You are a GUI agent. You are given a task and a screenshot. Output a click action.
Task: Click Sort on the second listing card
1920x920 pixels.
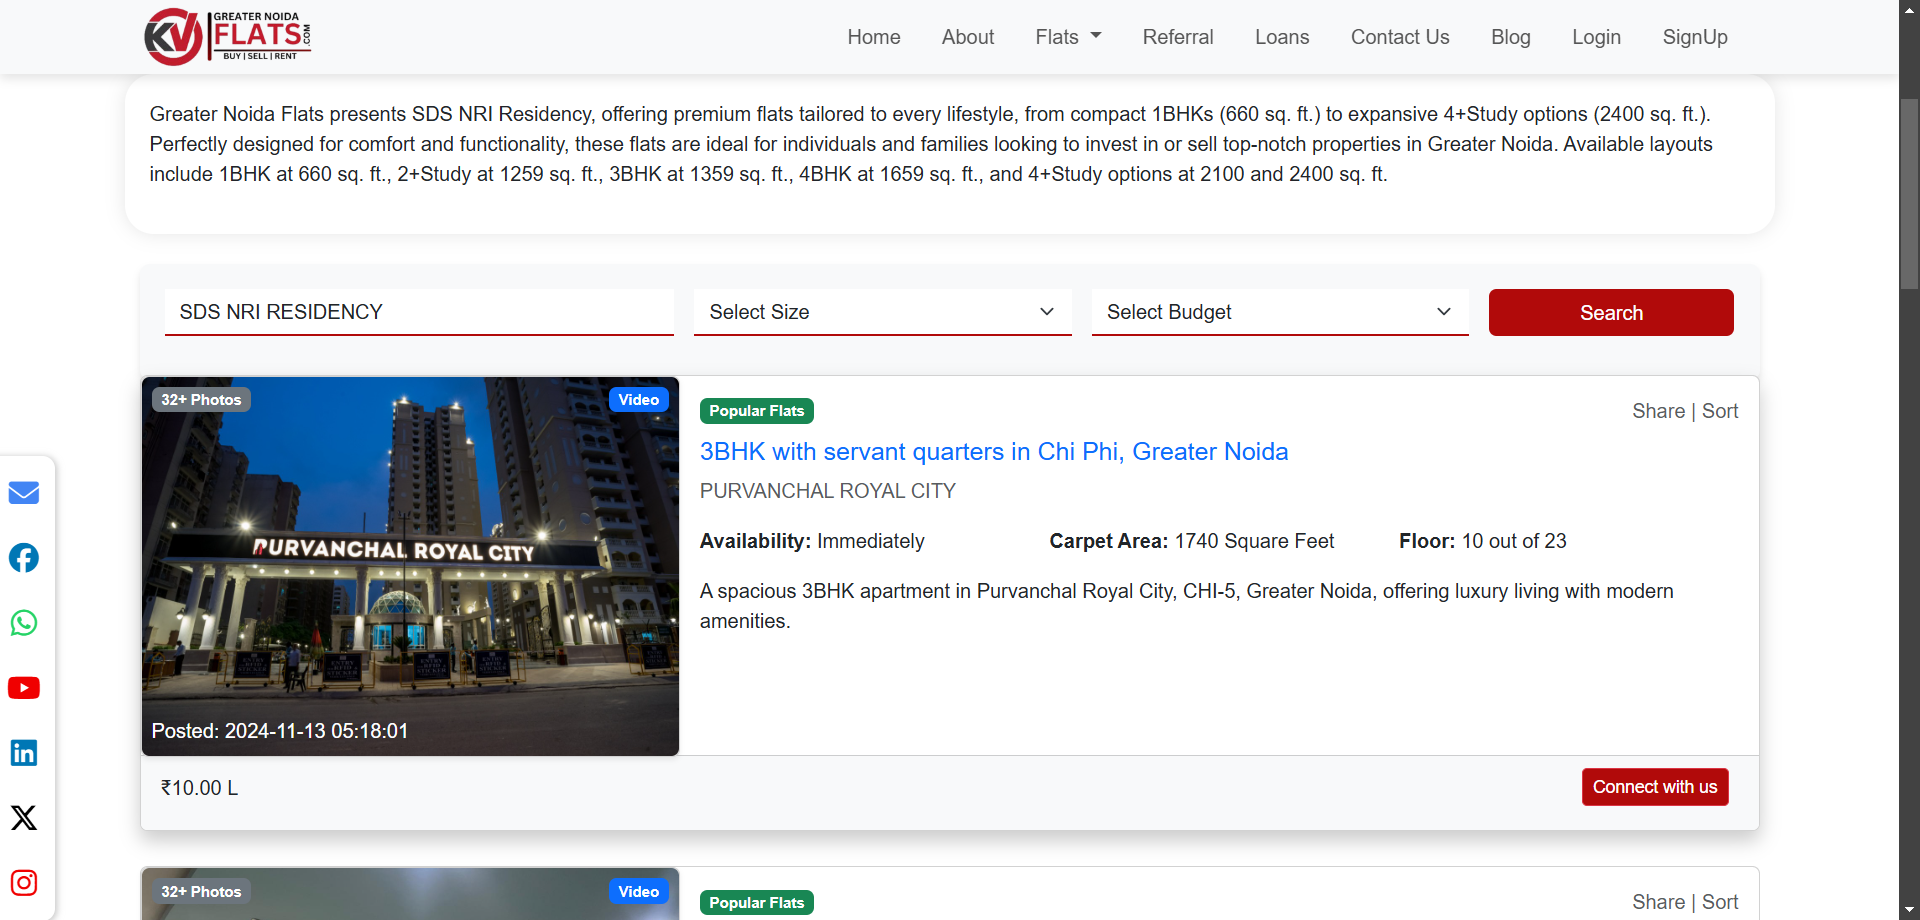click(1720, 902)
